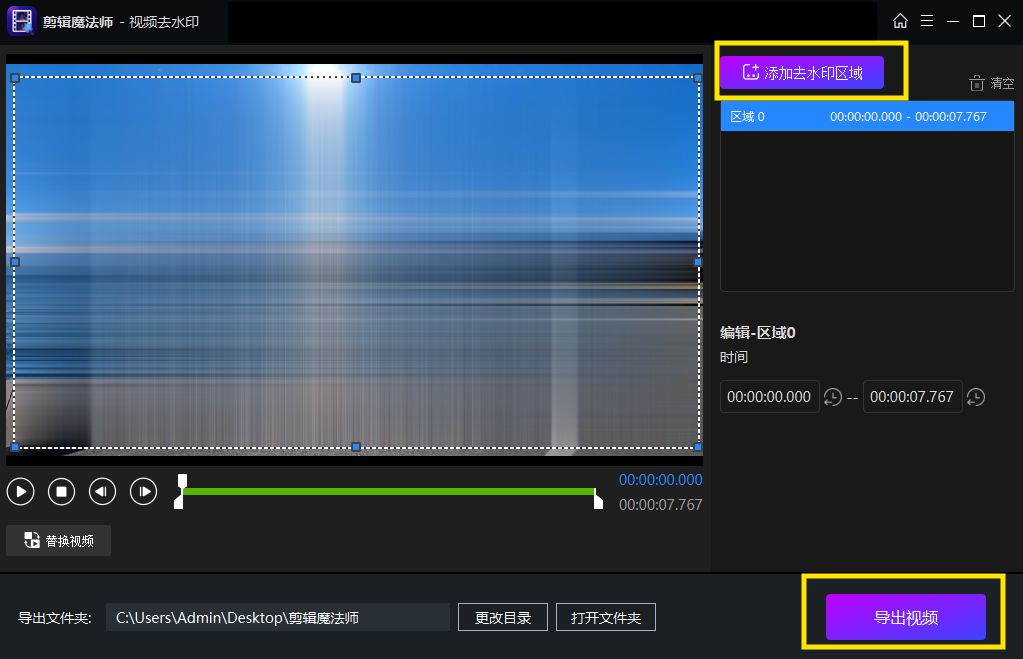Click top-left corner handle of selection
Screen dimensions: 1023x659
(x=15, y=78)
